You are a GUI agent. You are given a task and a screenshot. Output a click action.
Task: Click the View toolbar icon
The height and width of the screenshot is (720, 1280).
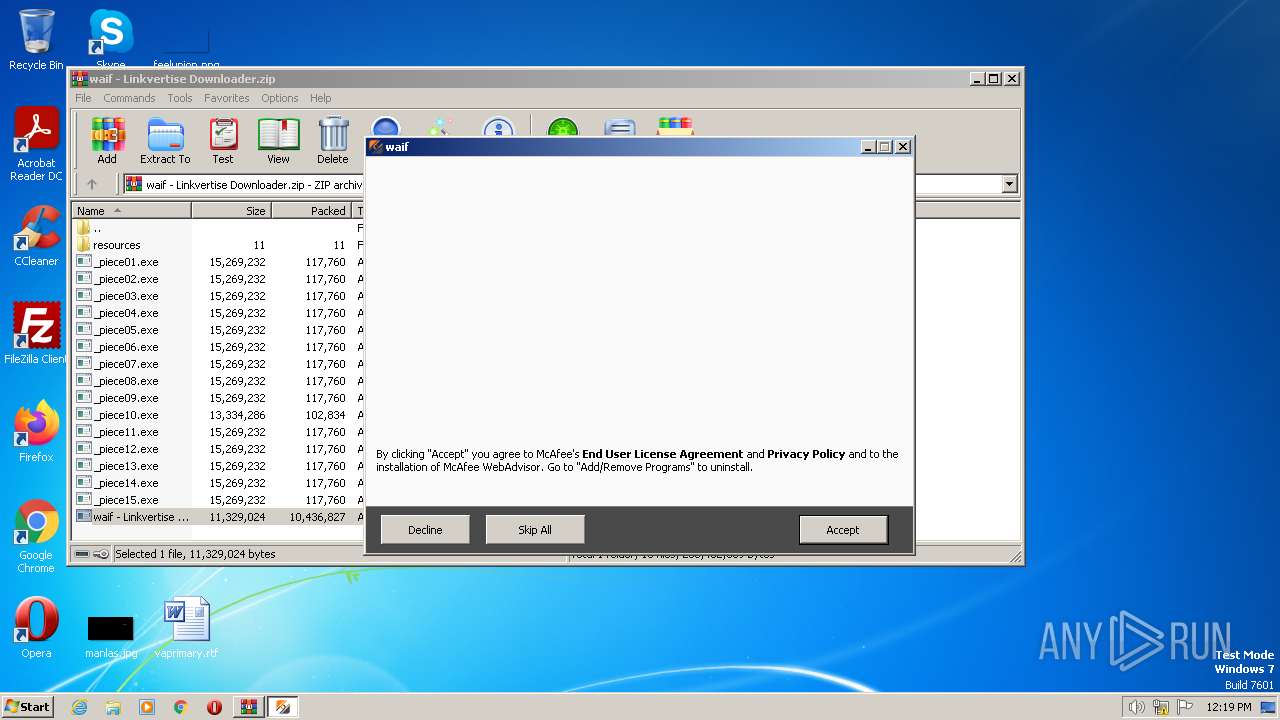(x=278, y=141)
